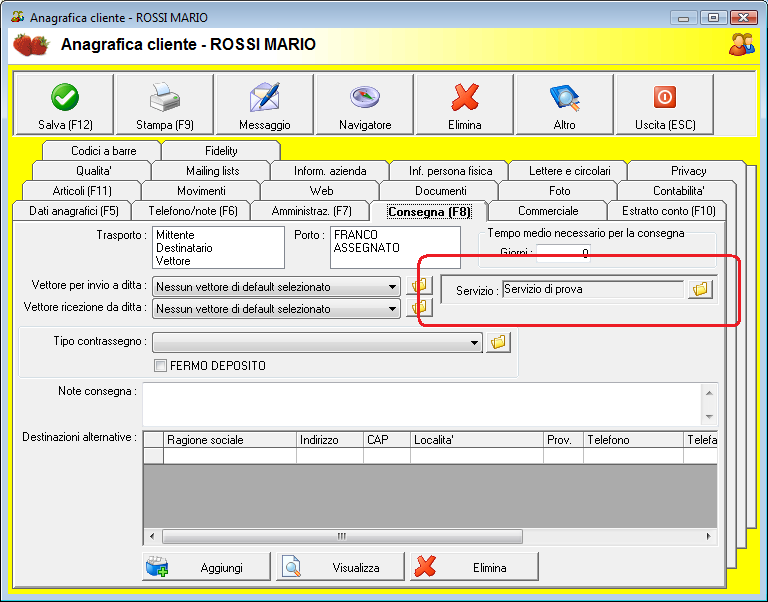This screenshot has height=602, width=768.
Task: Switch to Telefono/note (F6) tab
Action: 193,211
